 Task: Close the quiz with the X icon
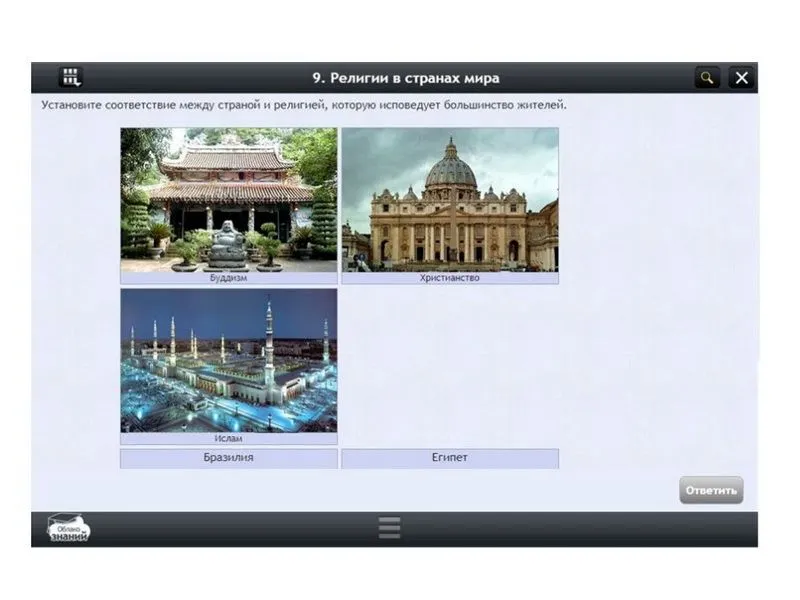(x=741, y=78)
